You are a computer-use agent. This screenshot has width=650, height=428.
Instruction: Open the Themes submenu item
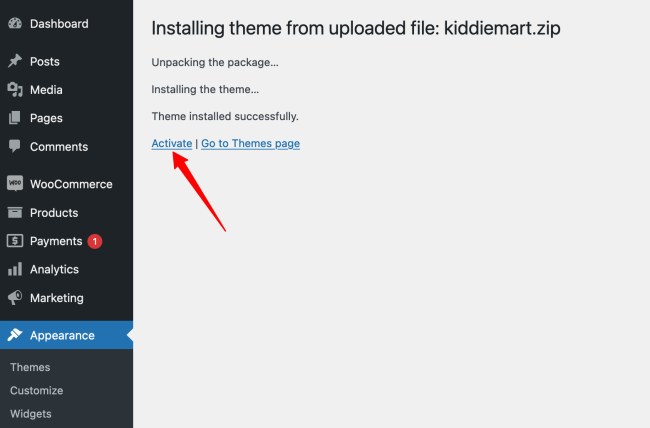[x=30, y=367]
